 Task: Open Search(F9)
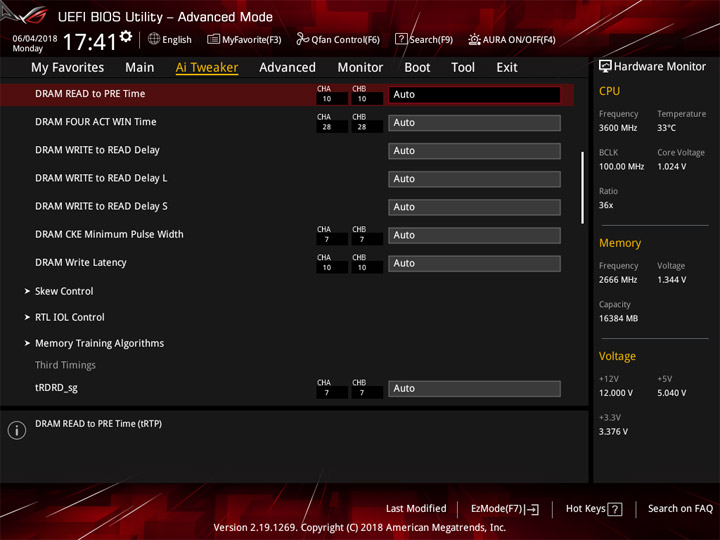coord(431,39)
